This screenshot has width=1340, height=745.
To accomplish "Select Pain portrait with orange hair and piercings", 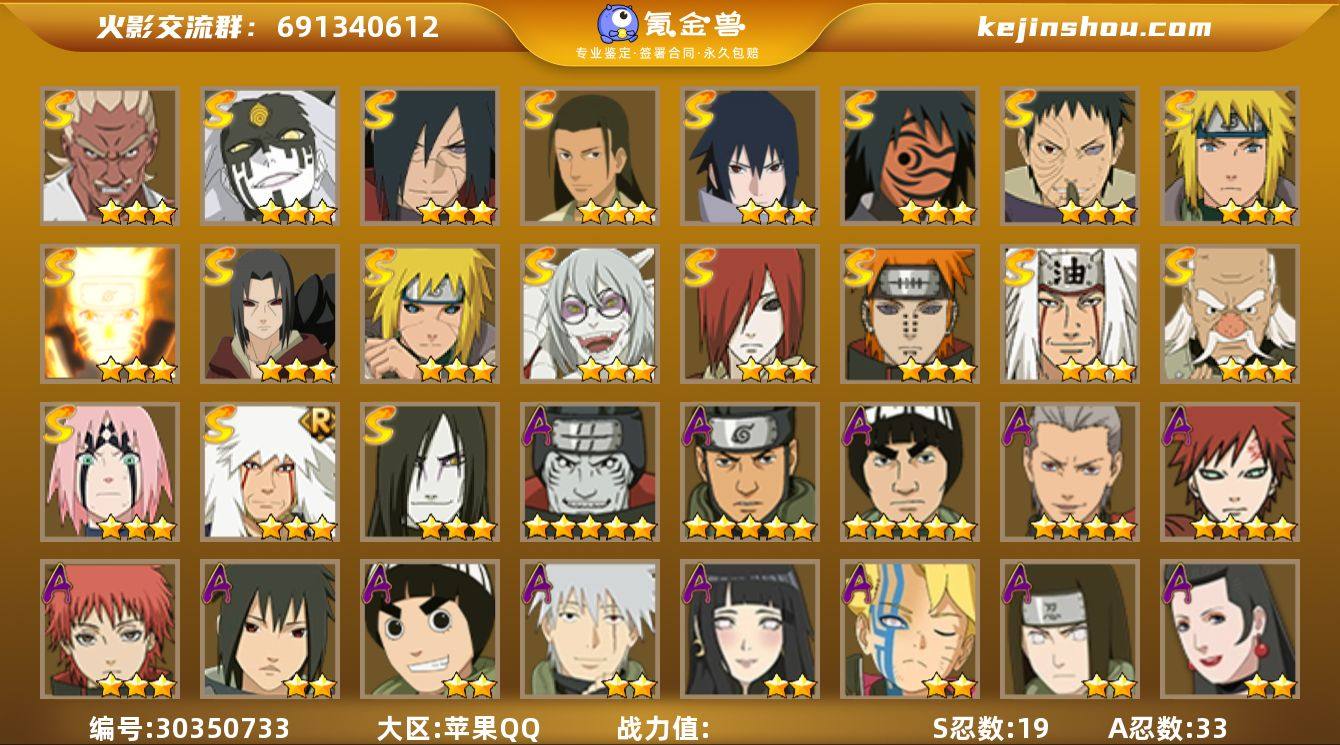I will [909, 314].
